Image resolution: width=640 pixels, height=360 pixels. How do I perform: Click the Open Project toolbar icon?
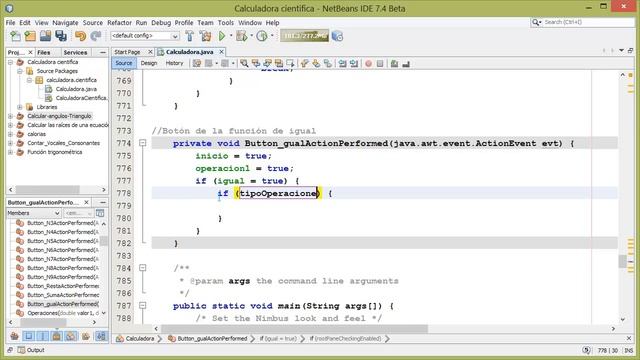click(45, 36)
